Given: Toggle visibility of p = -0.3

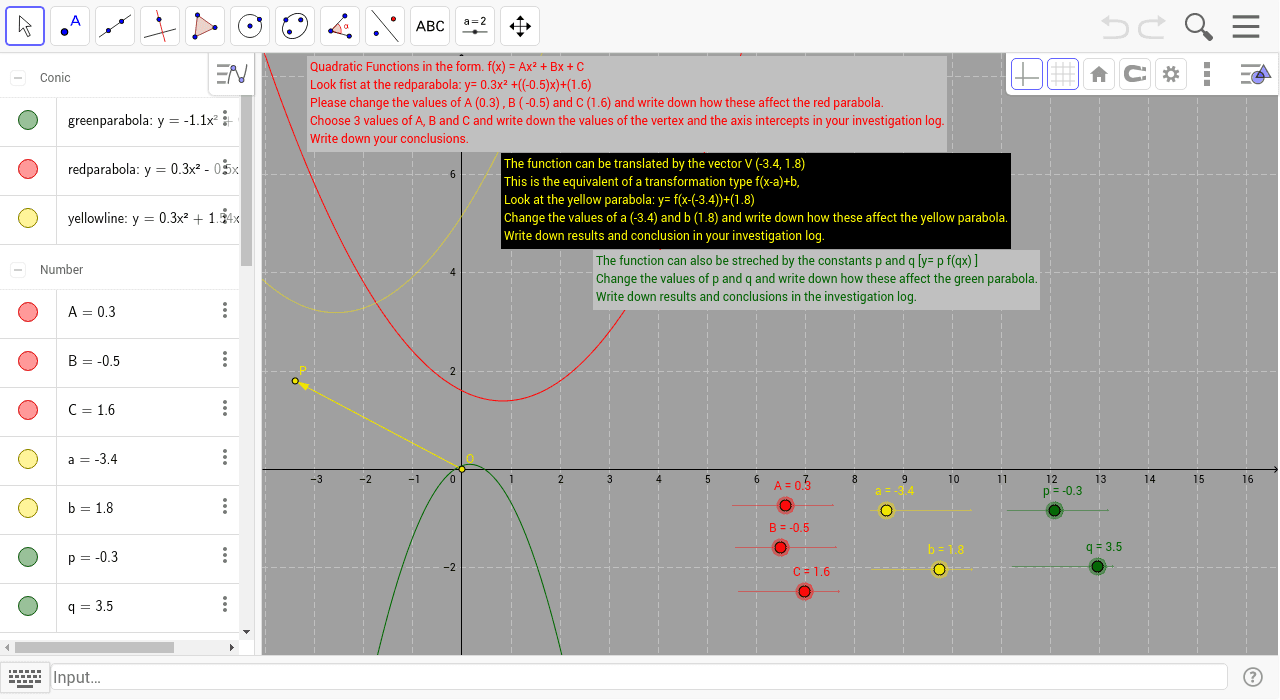Looking at the screenshot, I should [28, 557].
